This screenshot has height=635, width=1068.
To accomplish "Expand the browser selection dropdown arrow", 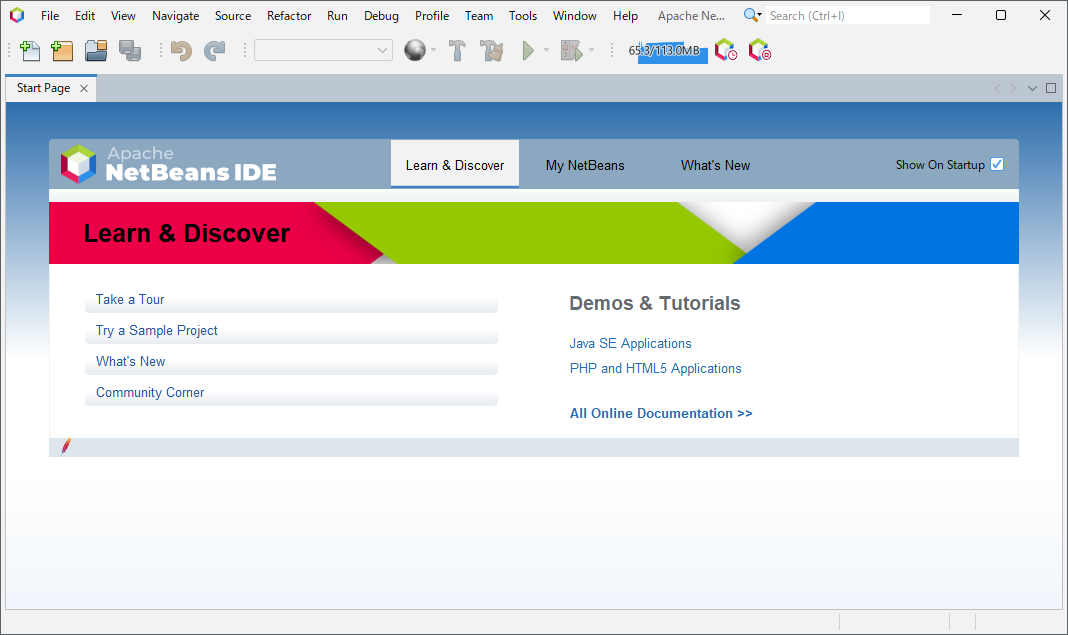I will coord(433,50).
